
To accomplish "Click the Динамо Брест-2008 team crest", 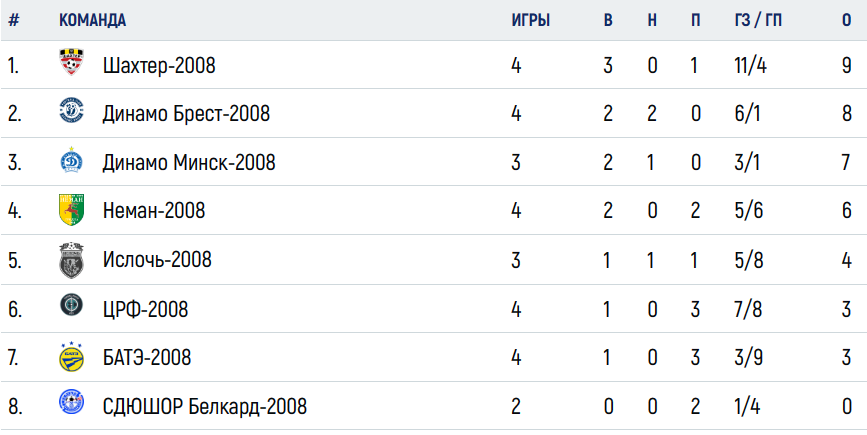I will click(x=71, y=110).
